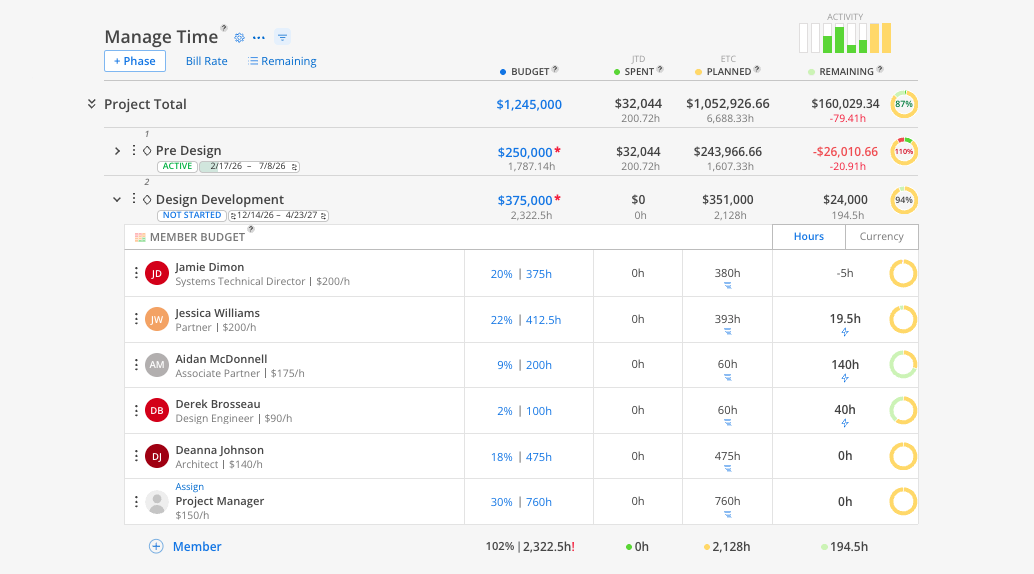The height and width of the screenshot is (574, 1034).
Task: Open the Bill Rate link
Action: [x=206, y=61]
